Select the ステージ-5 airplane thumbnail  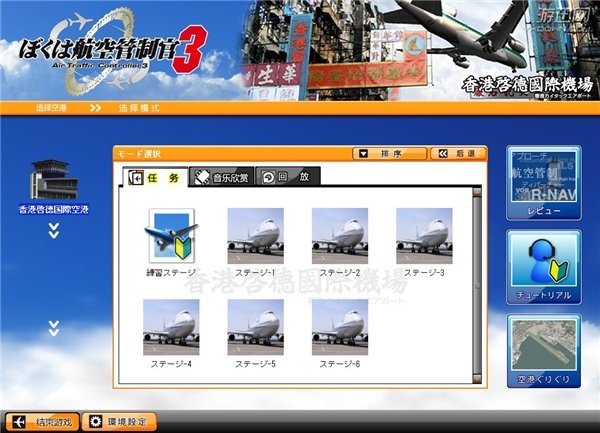click(256, 327)
